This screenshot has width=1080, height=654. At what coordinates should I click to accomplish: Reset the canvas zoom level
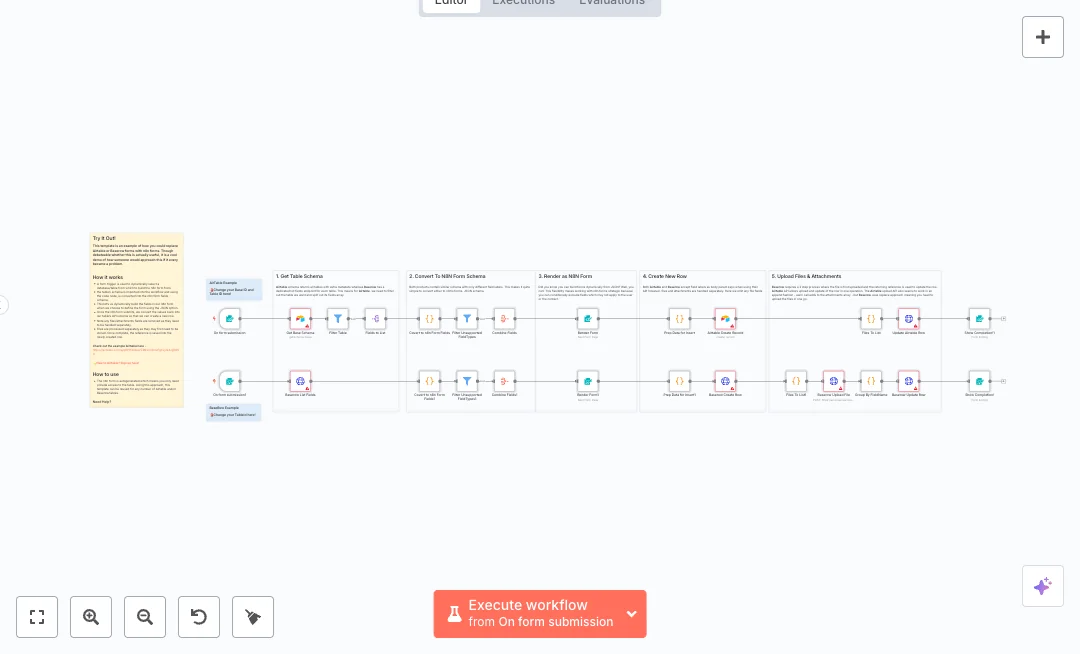199,617
